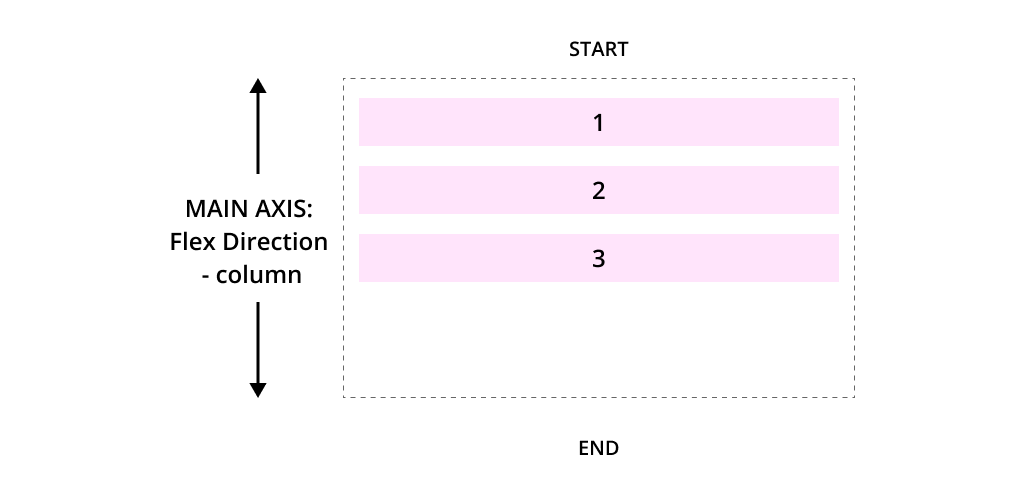Image resolution: width=1024 pixels, height=496 pixels.
Task: Select the pink flex item labeled 1
Action: (599, 122)
